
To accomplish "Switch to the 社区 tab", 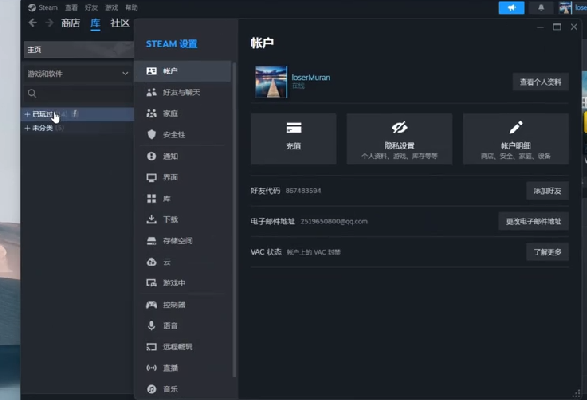I will click(120, 23).
